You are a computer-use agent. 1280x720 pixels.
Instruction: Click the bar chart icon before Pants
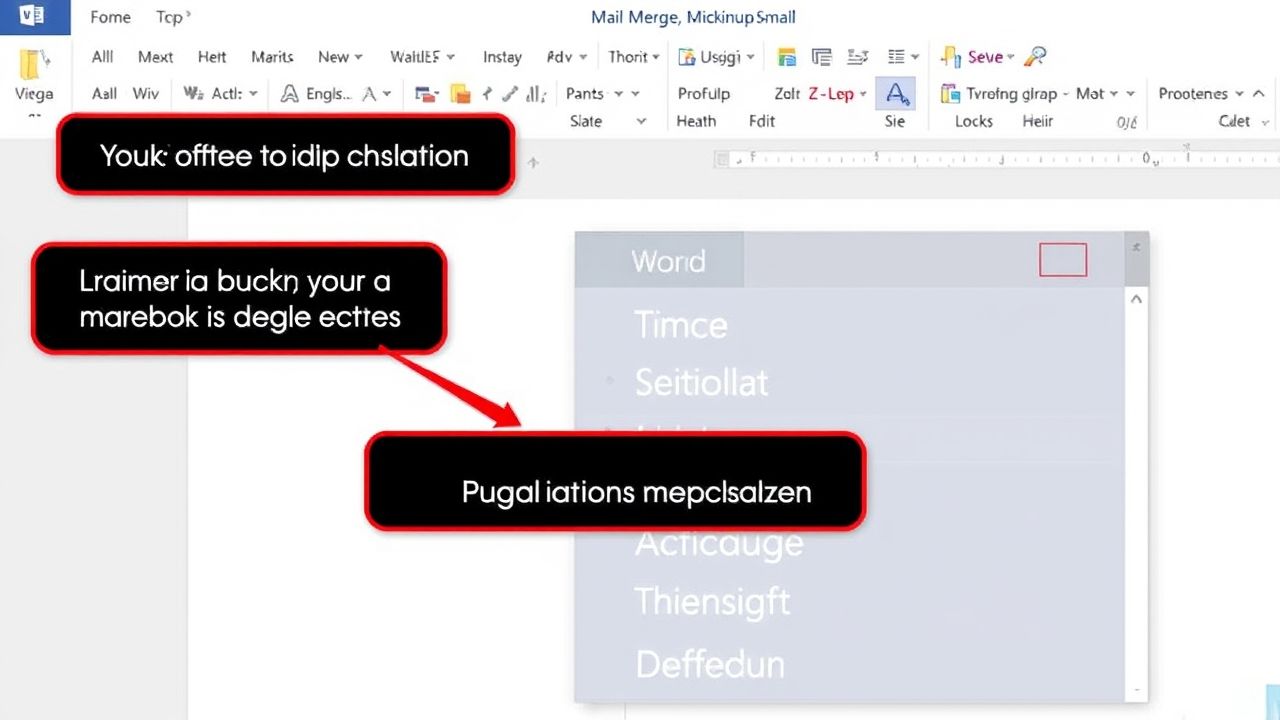pyautogui.click(x=536, y=94)
